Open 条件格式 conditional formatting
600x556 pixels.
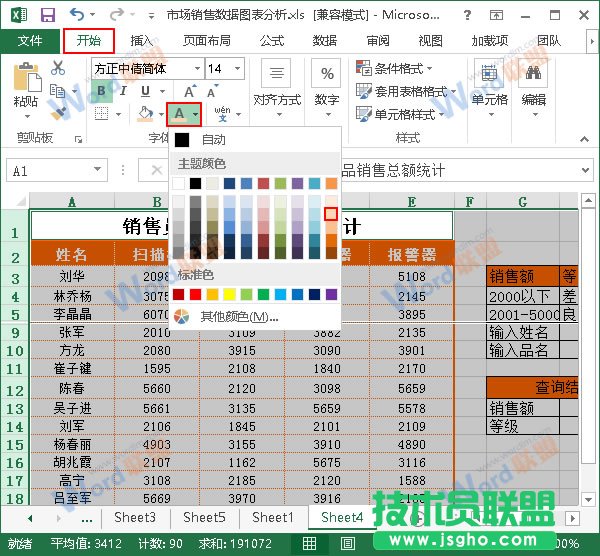pos(394,69)
